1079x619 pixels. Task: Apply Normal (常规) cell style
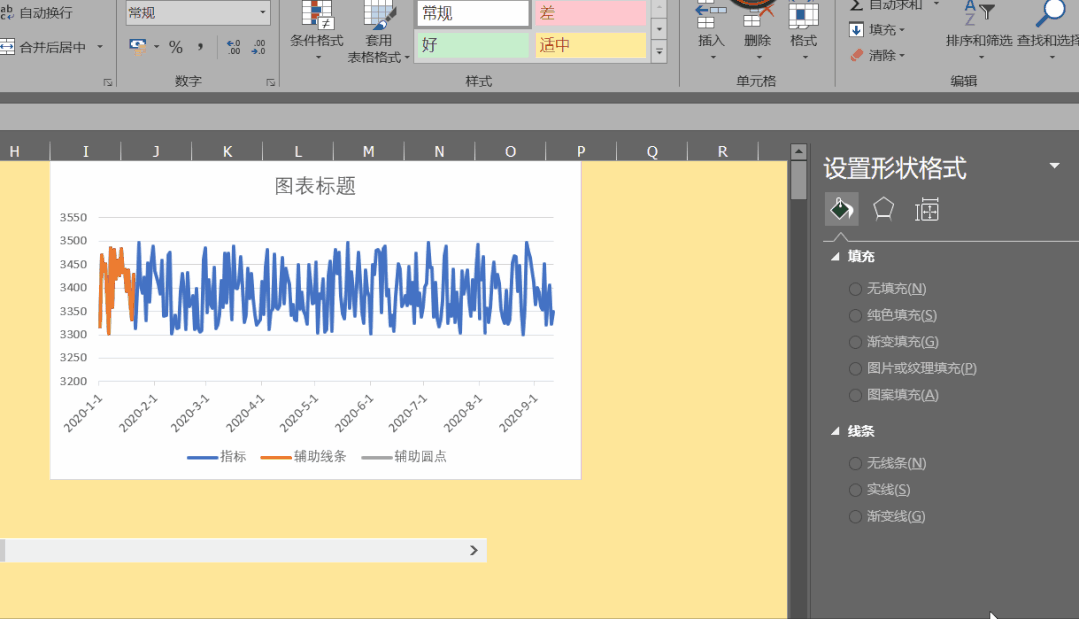[x=473, y=13]
